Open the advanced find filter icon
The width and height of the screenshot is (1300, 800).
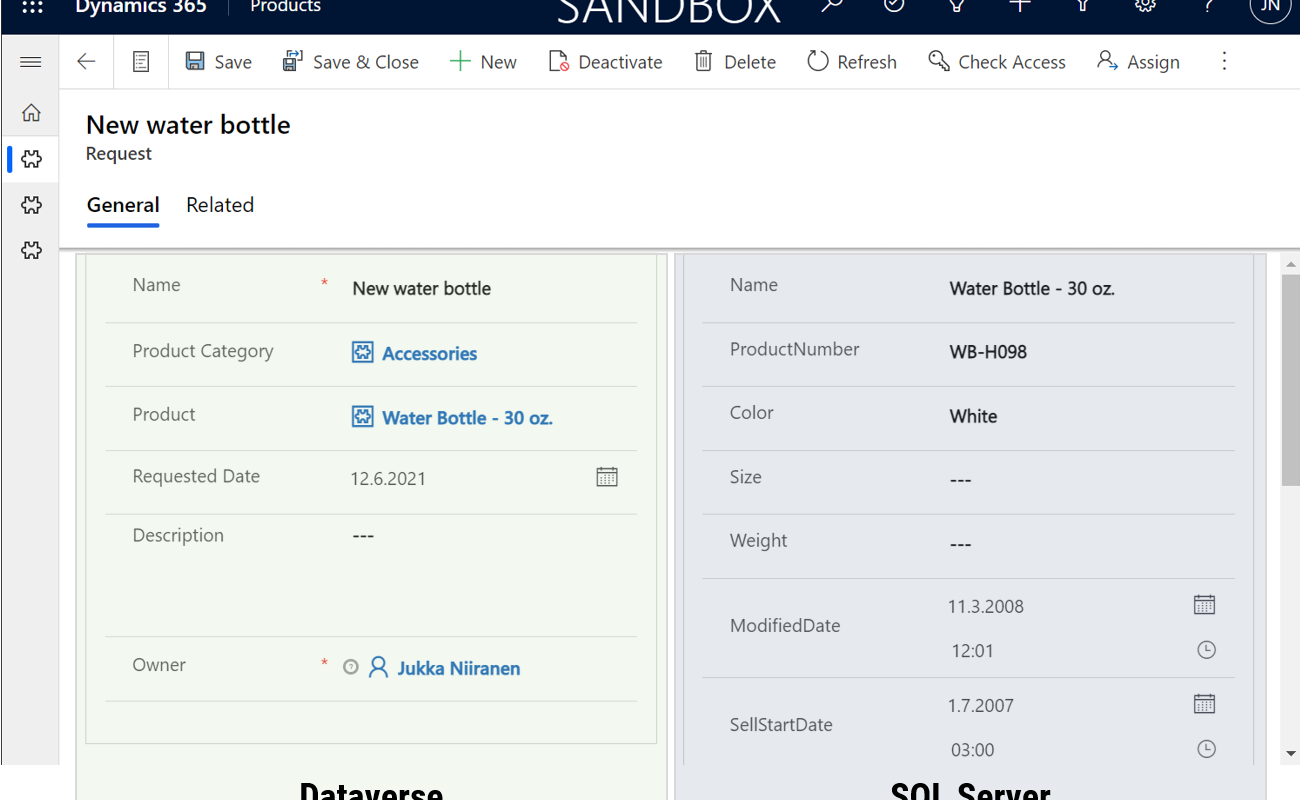tap(1083, 6)
